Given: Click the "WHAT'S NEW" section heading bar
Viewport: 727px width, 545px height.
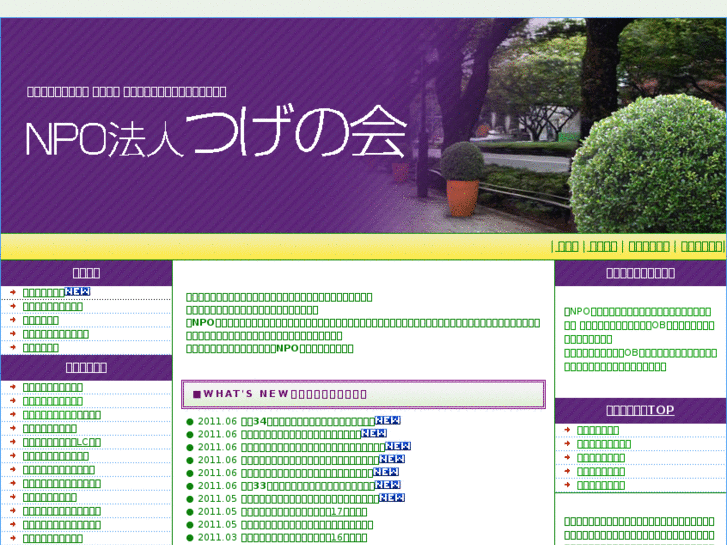Looking at the screenshot, I should coord(363,394).
